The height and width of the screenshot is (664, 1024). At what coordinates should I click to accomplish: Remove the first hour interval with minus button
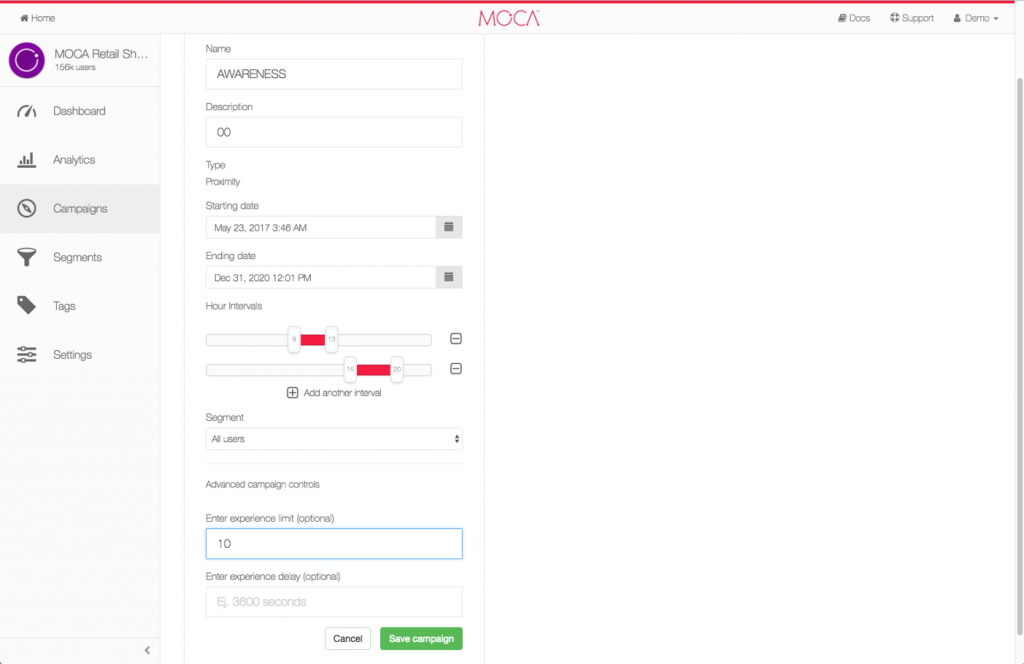(455, 339)
